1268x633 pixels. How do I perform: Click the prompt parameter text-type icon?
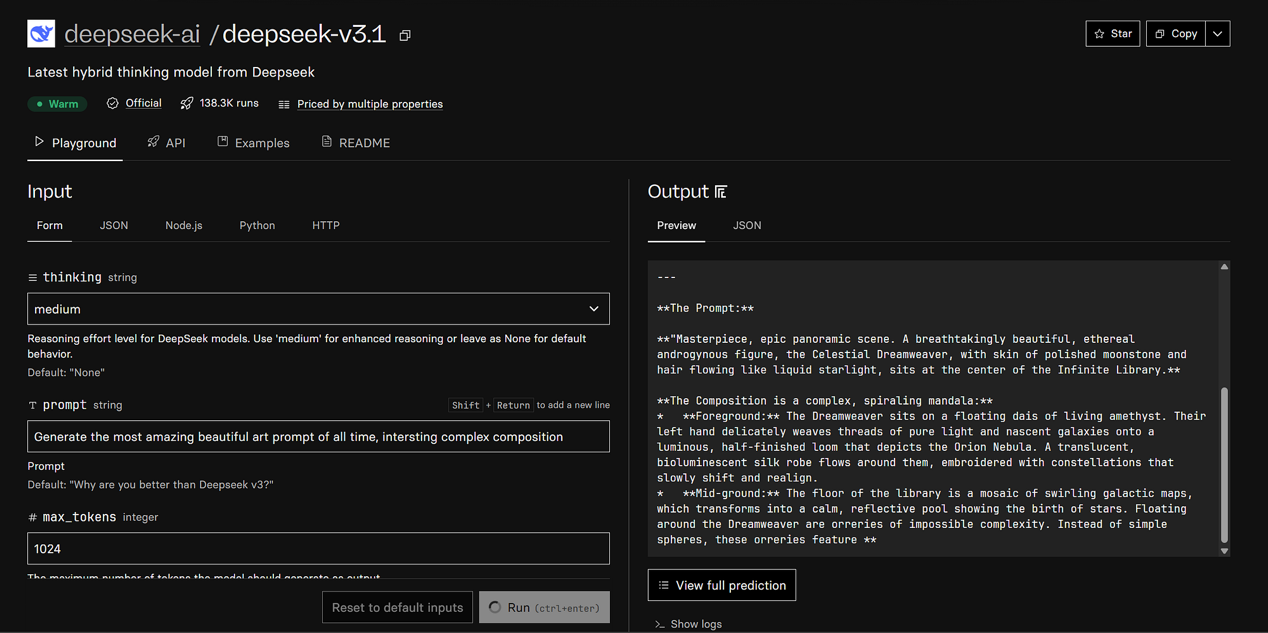(x=33, y=406)
